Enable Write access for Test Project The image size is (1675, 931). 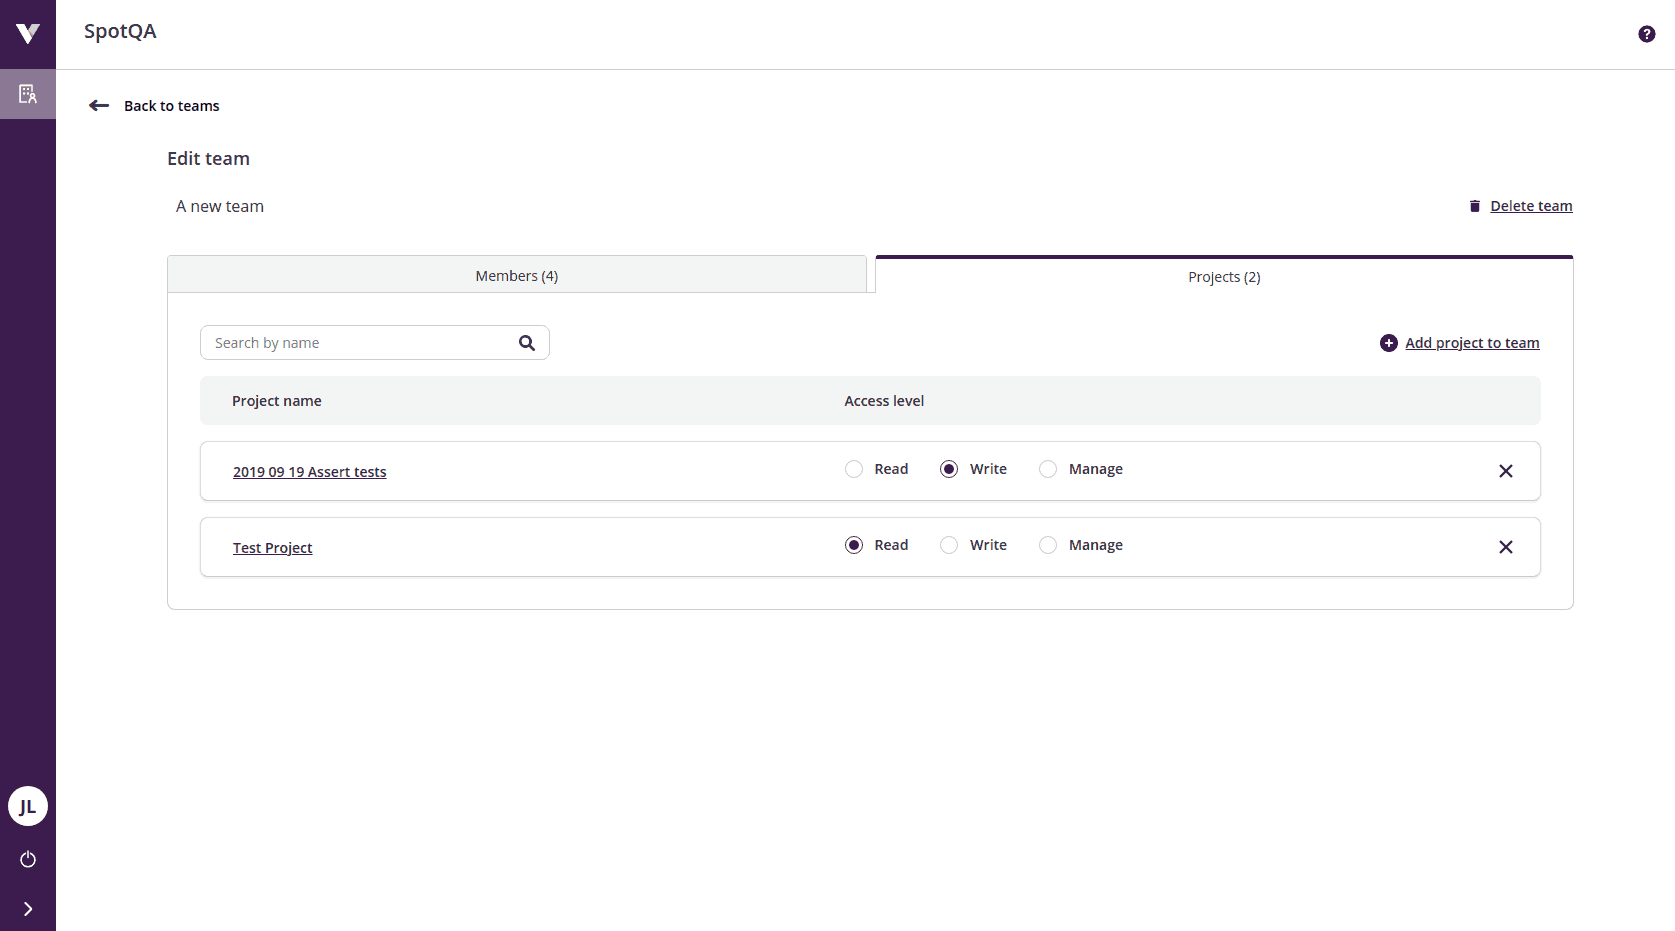948,545
